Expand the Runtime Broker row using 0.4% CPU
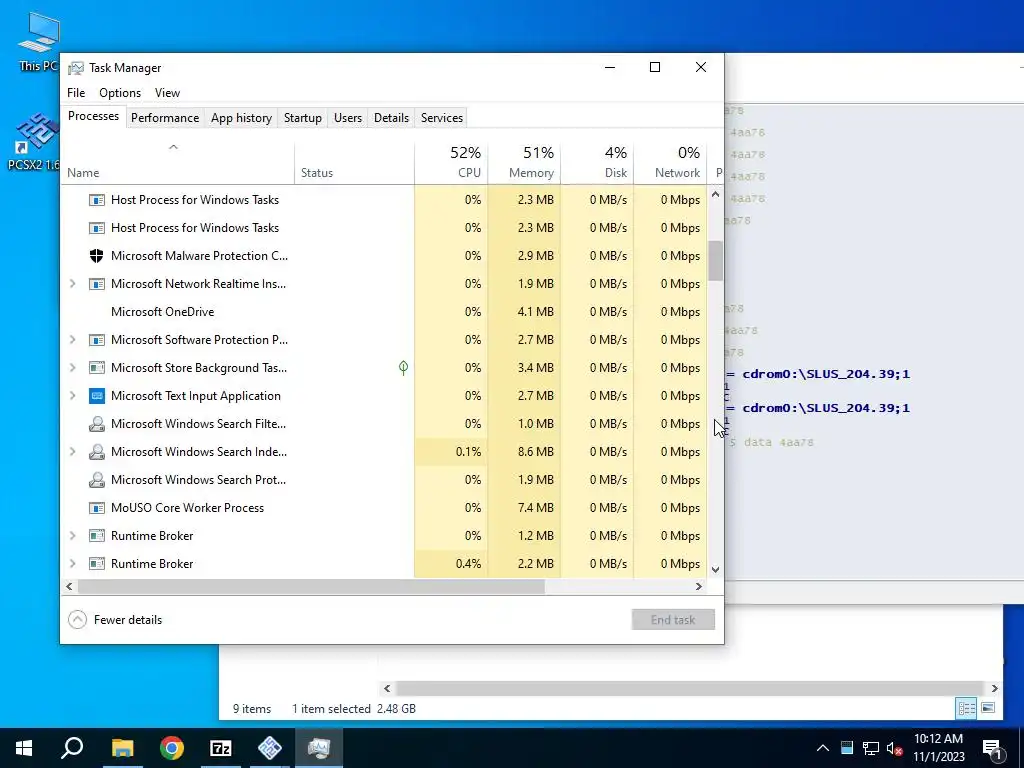Image resolution: width=1024 pixels, height=768 pixels. point(72,564)
